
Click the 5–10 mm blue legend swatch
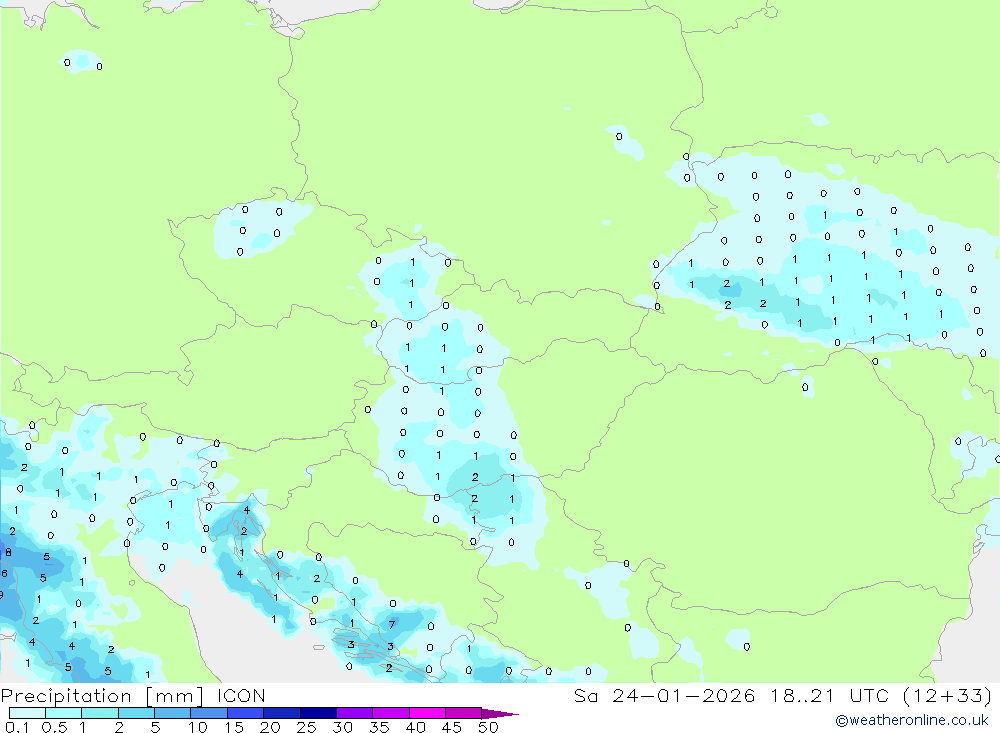[172, 713]
